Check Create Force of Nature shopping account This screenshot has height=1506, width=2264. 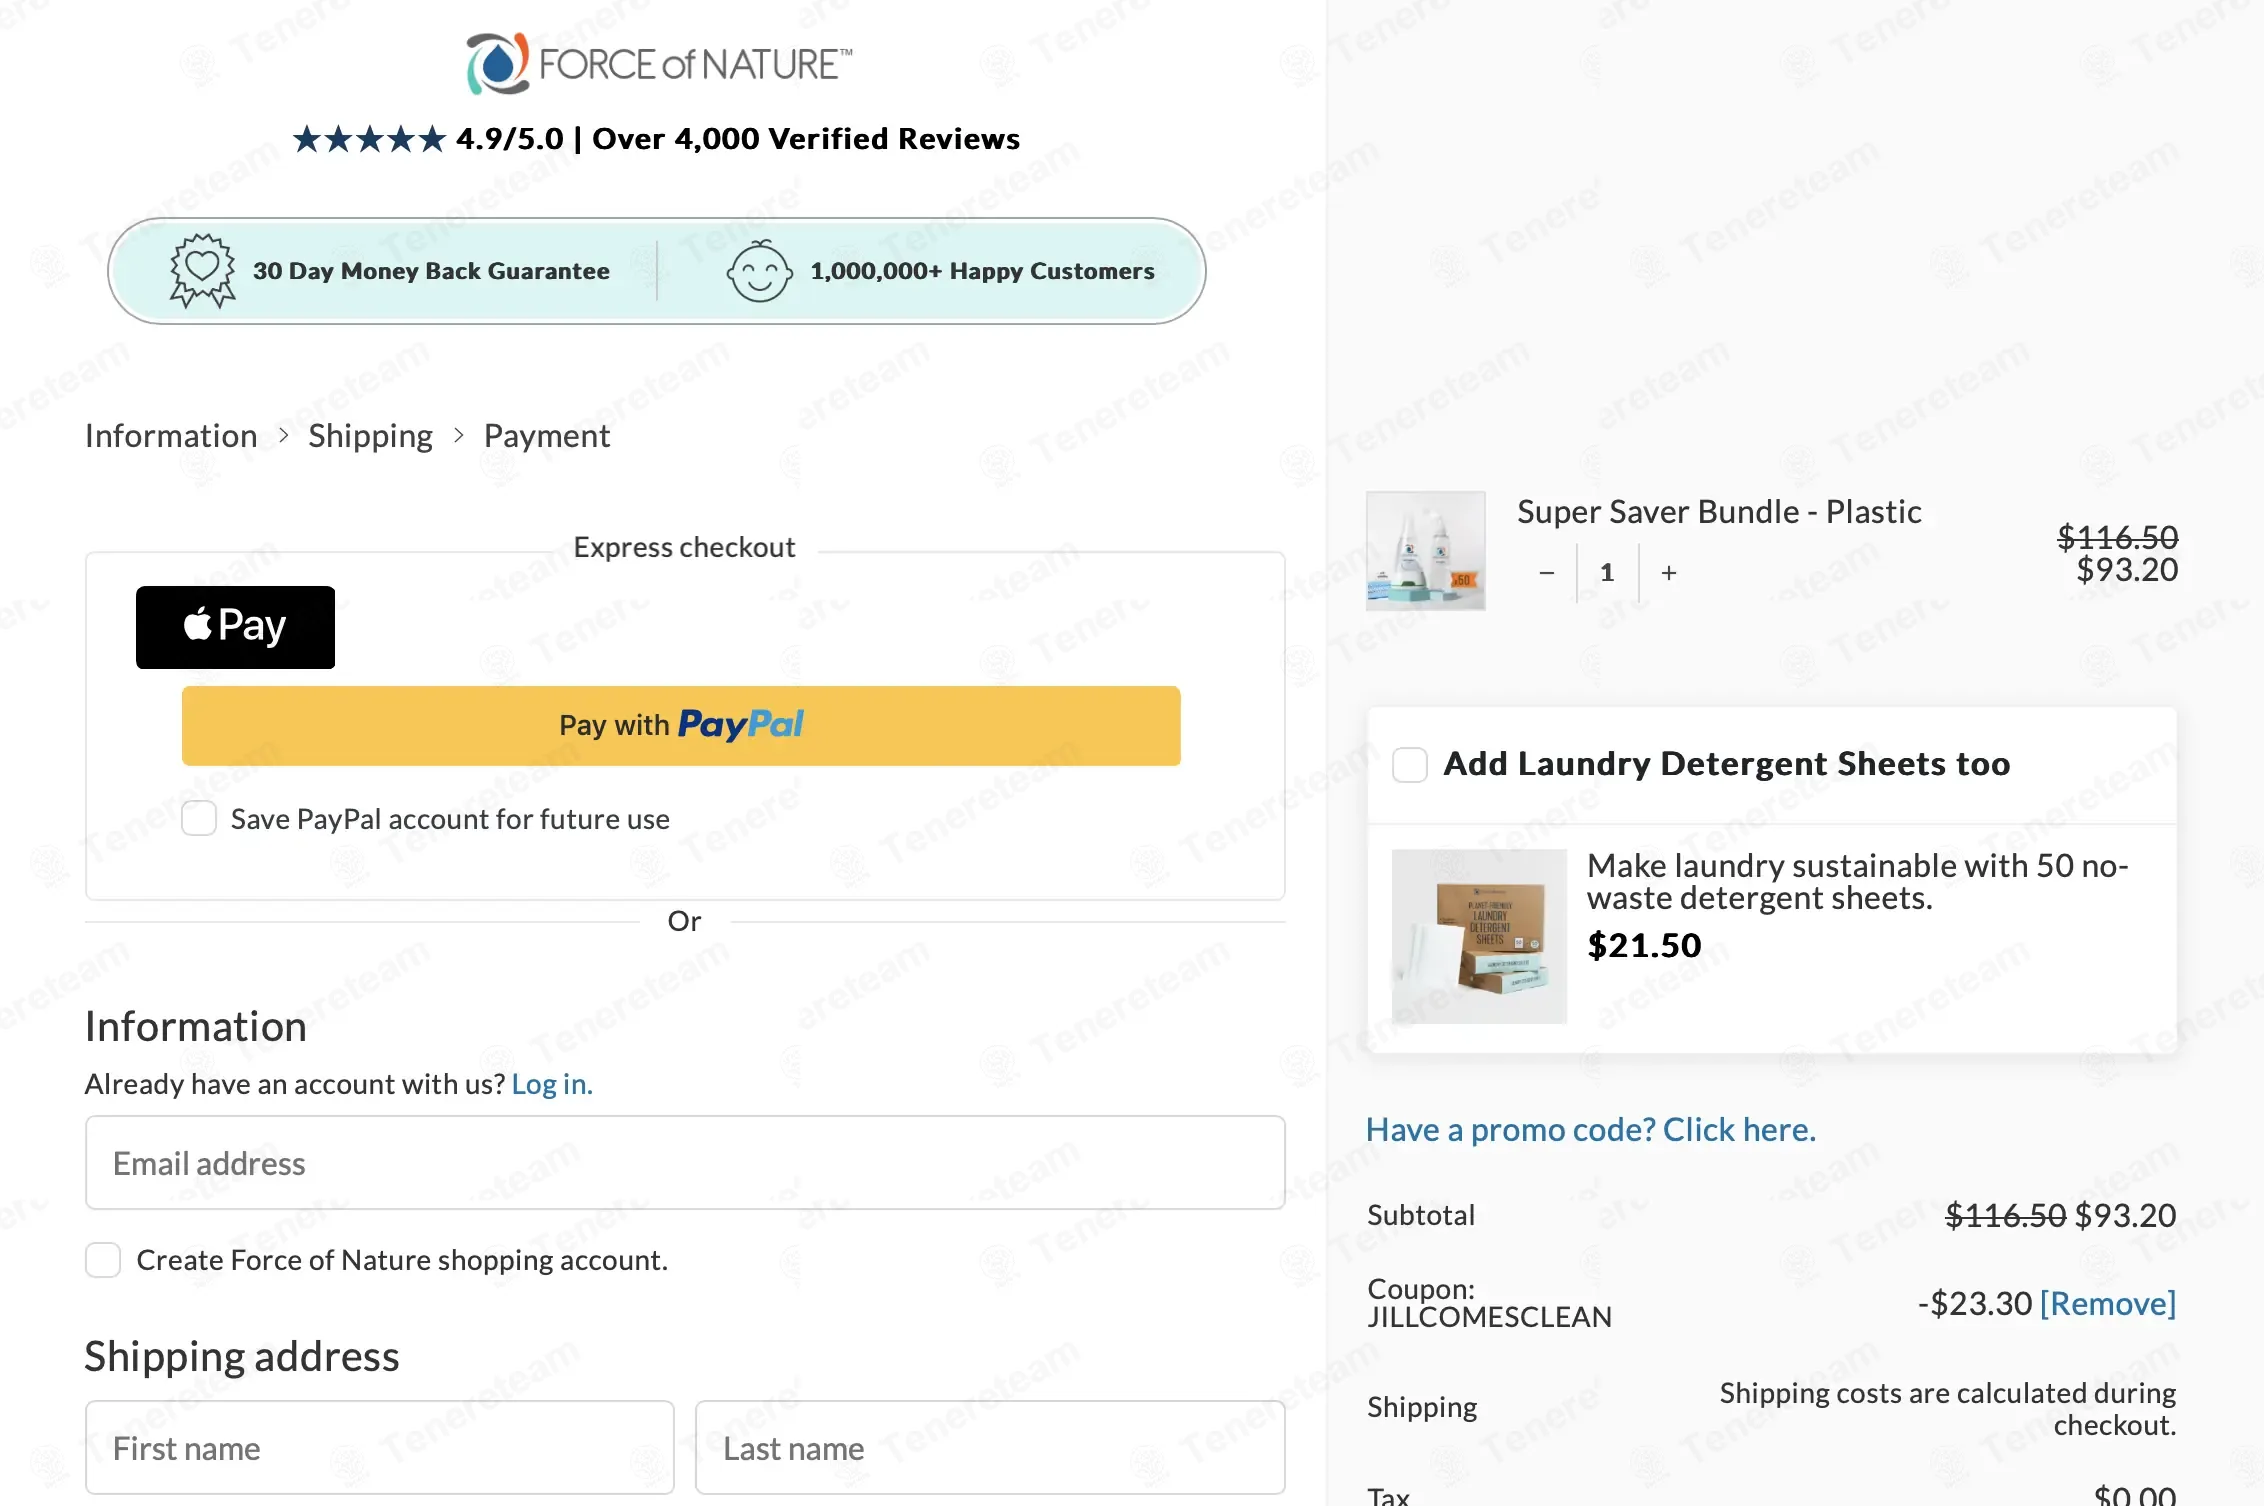[103, 1260]
